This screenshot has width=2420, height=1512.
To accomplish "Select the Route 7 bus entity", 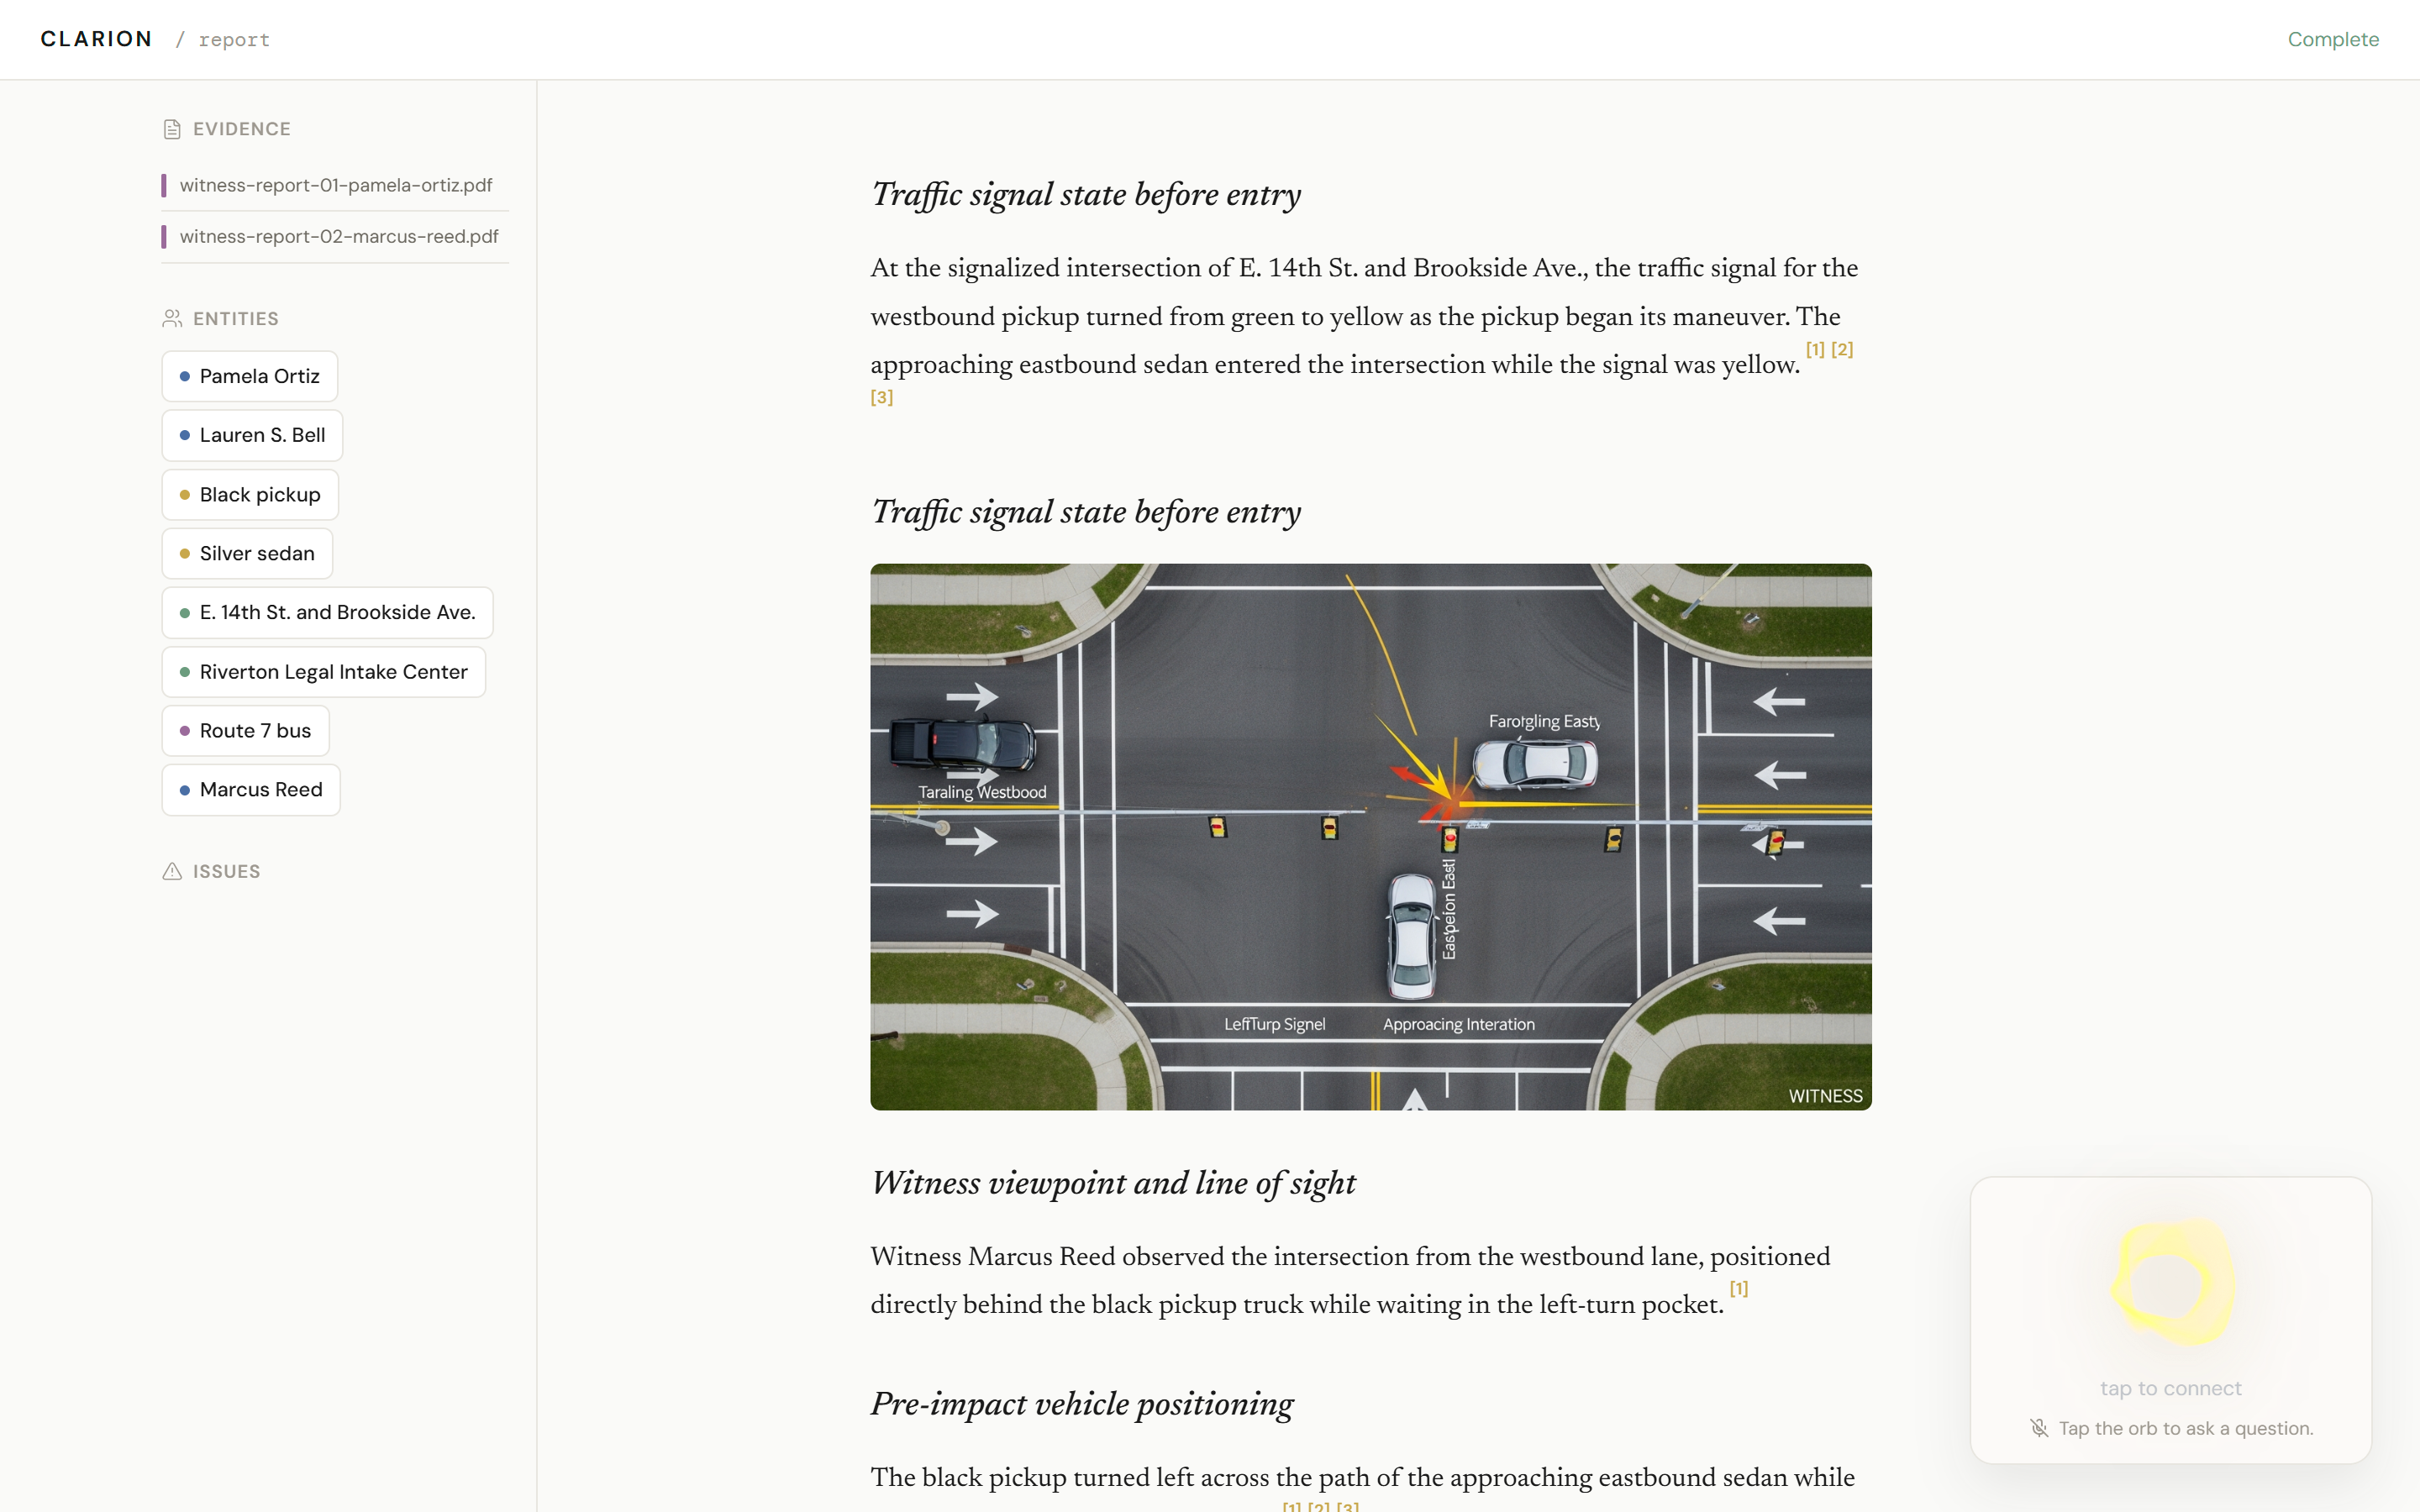I will coord(245,731).
